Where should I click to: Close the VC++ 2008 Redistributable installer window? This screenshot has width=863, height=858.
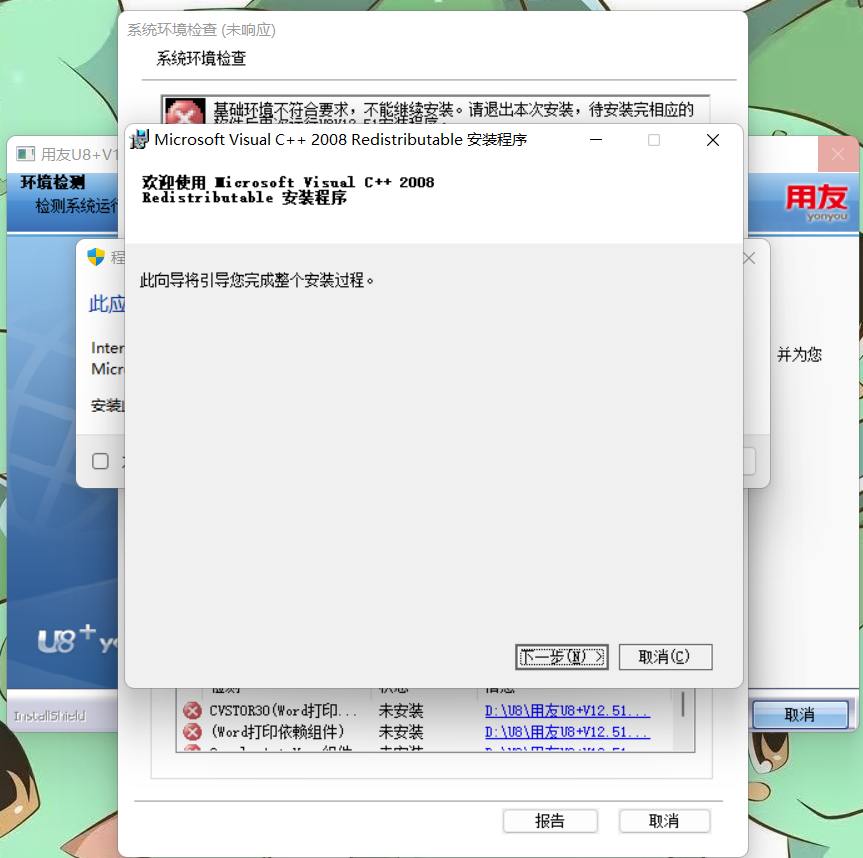[713, 140]
